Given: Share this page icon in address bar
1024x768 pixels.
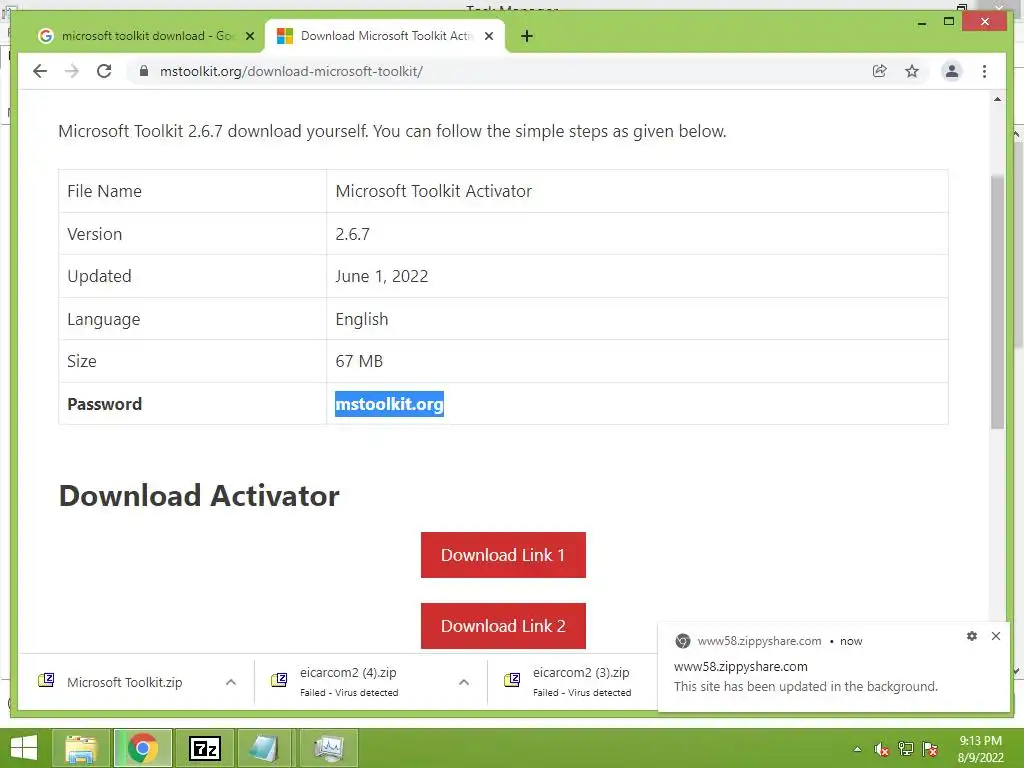Looking at the screenshot, I should click(880, 71).
